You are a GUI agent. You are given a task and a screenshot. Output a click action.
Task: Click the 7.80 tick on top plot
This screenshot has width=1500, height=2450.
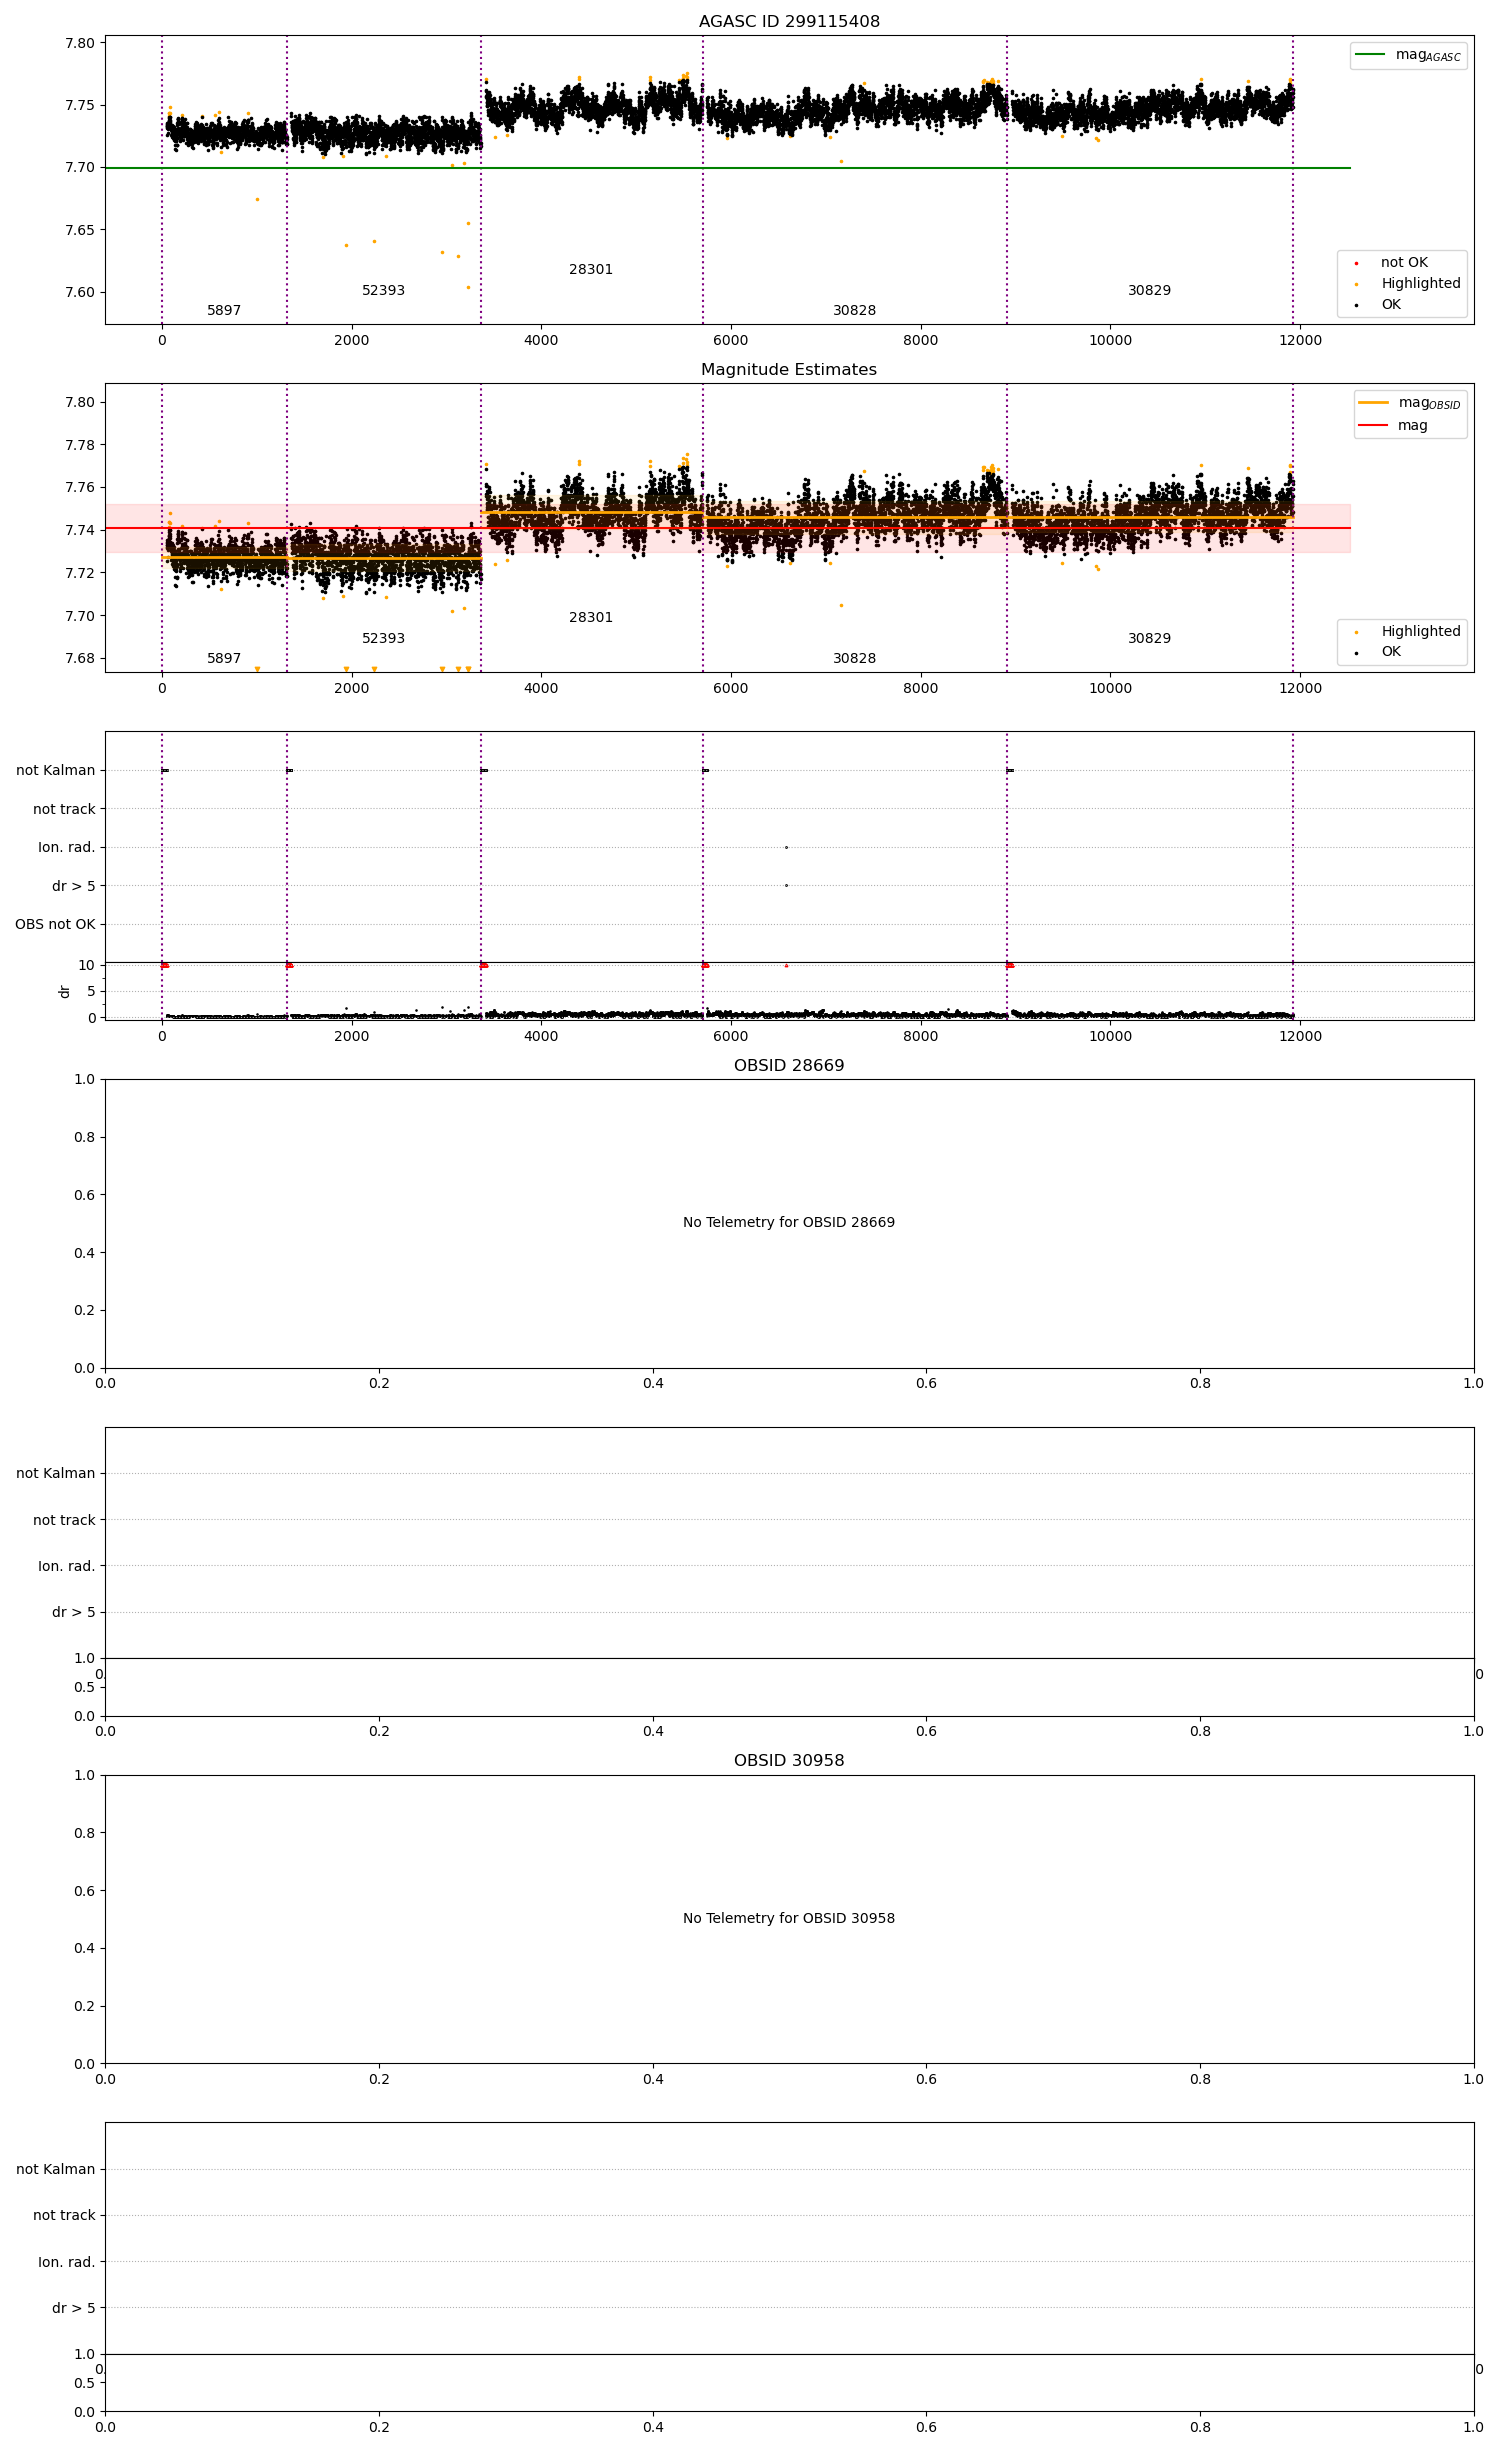tap(80, 43)
